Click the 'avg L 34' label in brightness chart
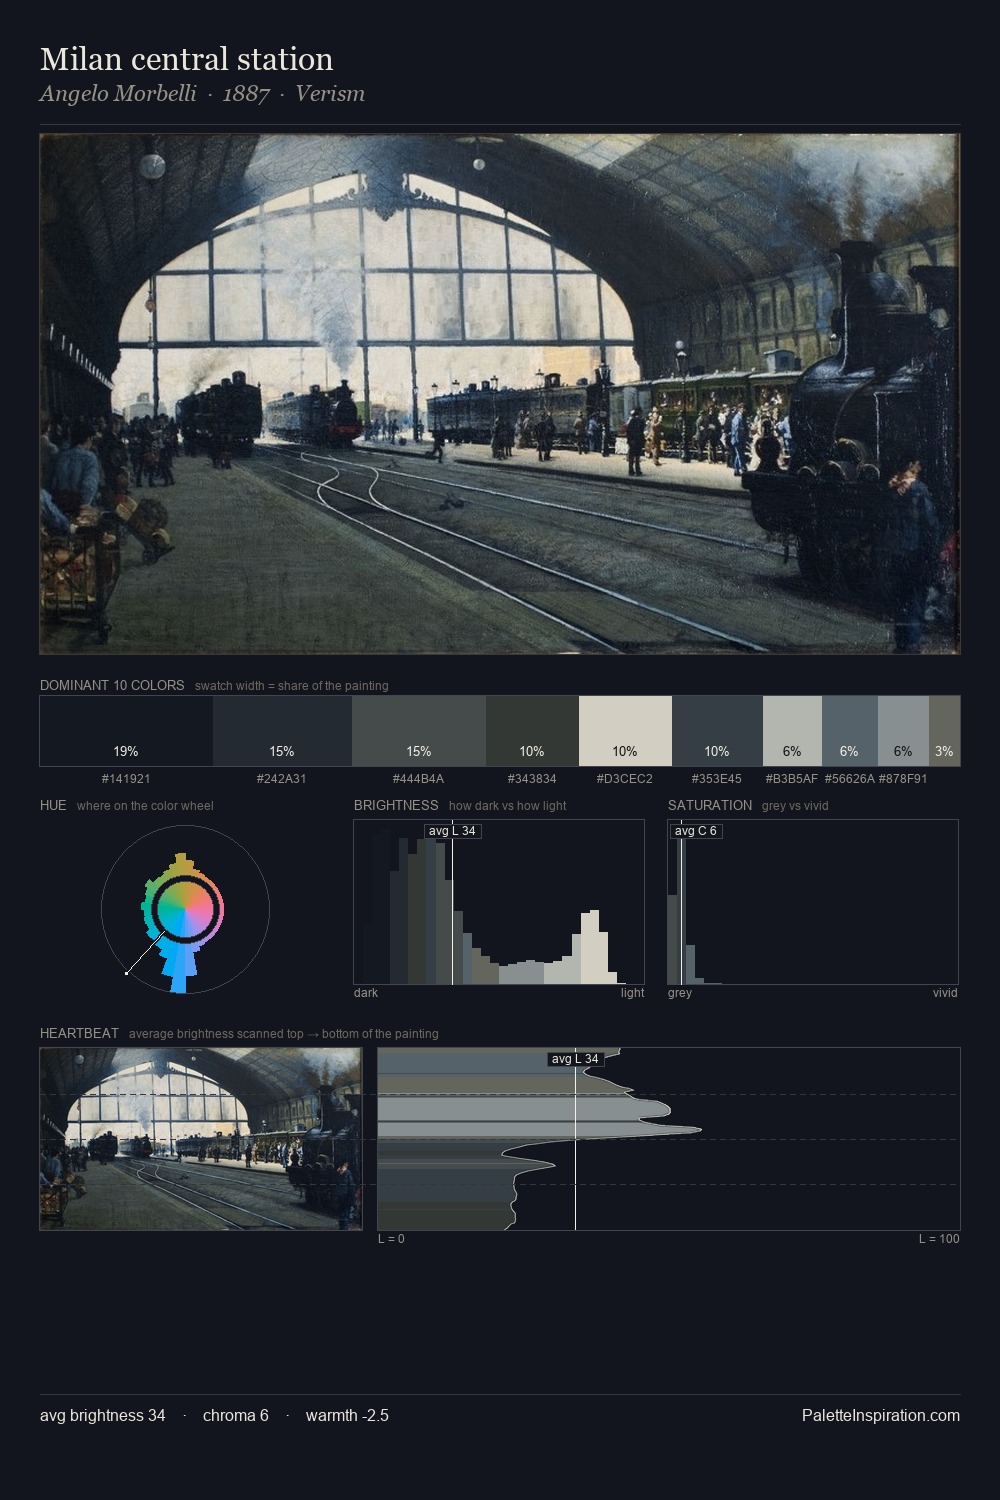Screen dimensions: 1000x1500 (x=453, y=831)
